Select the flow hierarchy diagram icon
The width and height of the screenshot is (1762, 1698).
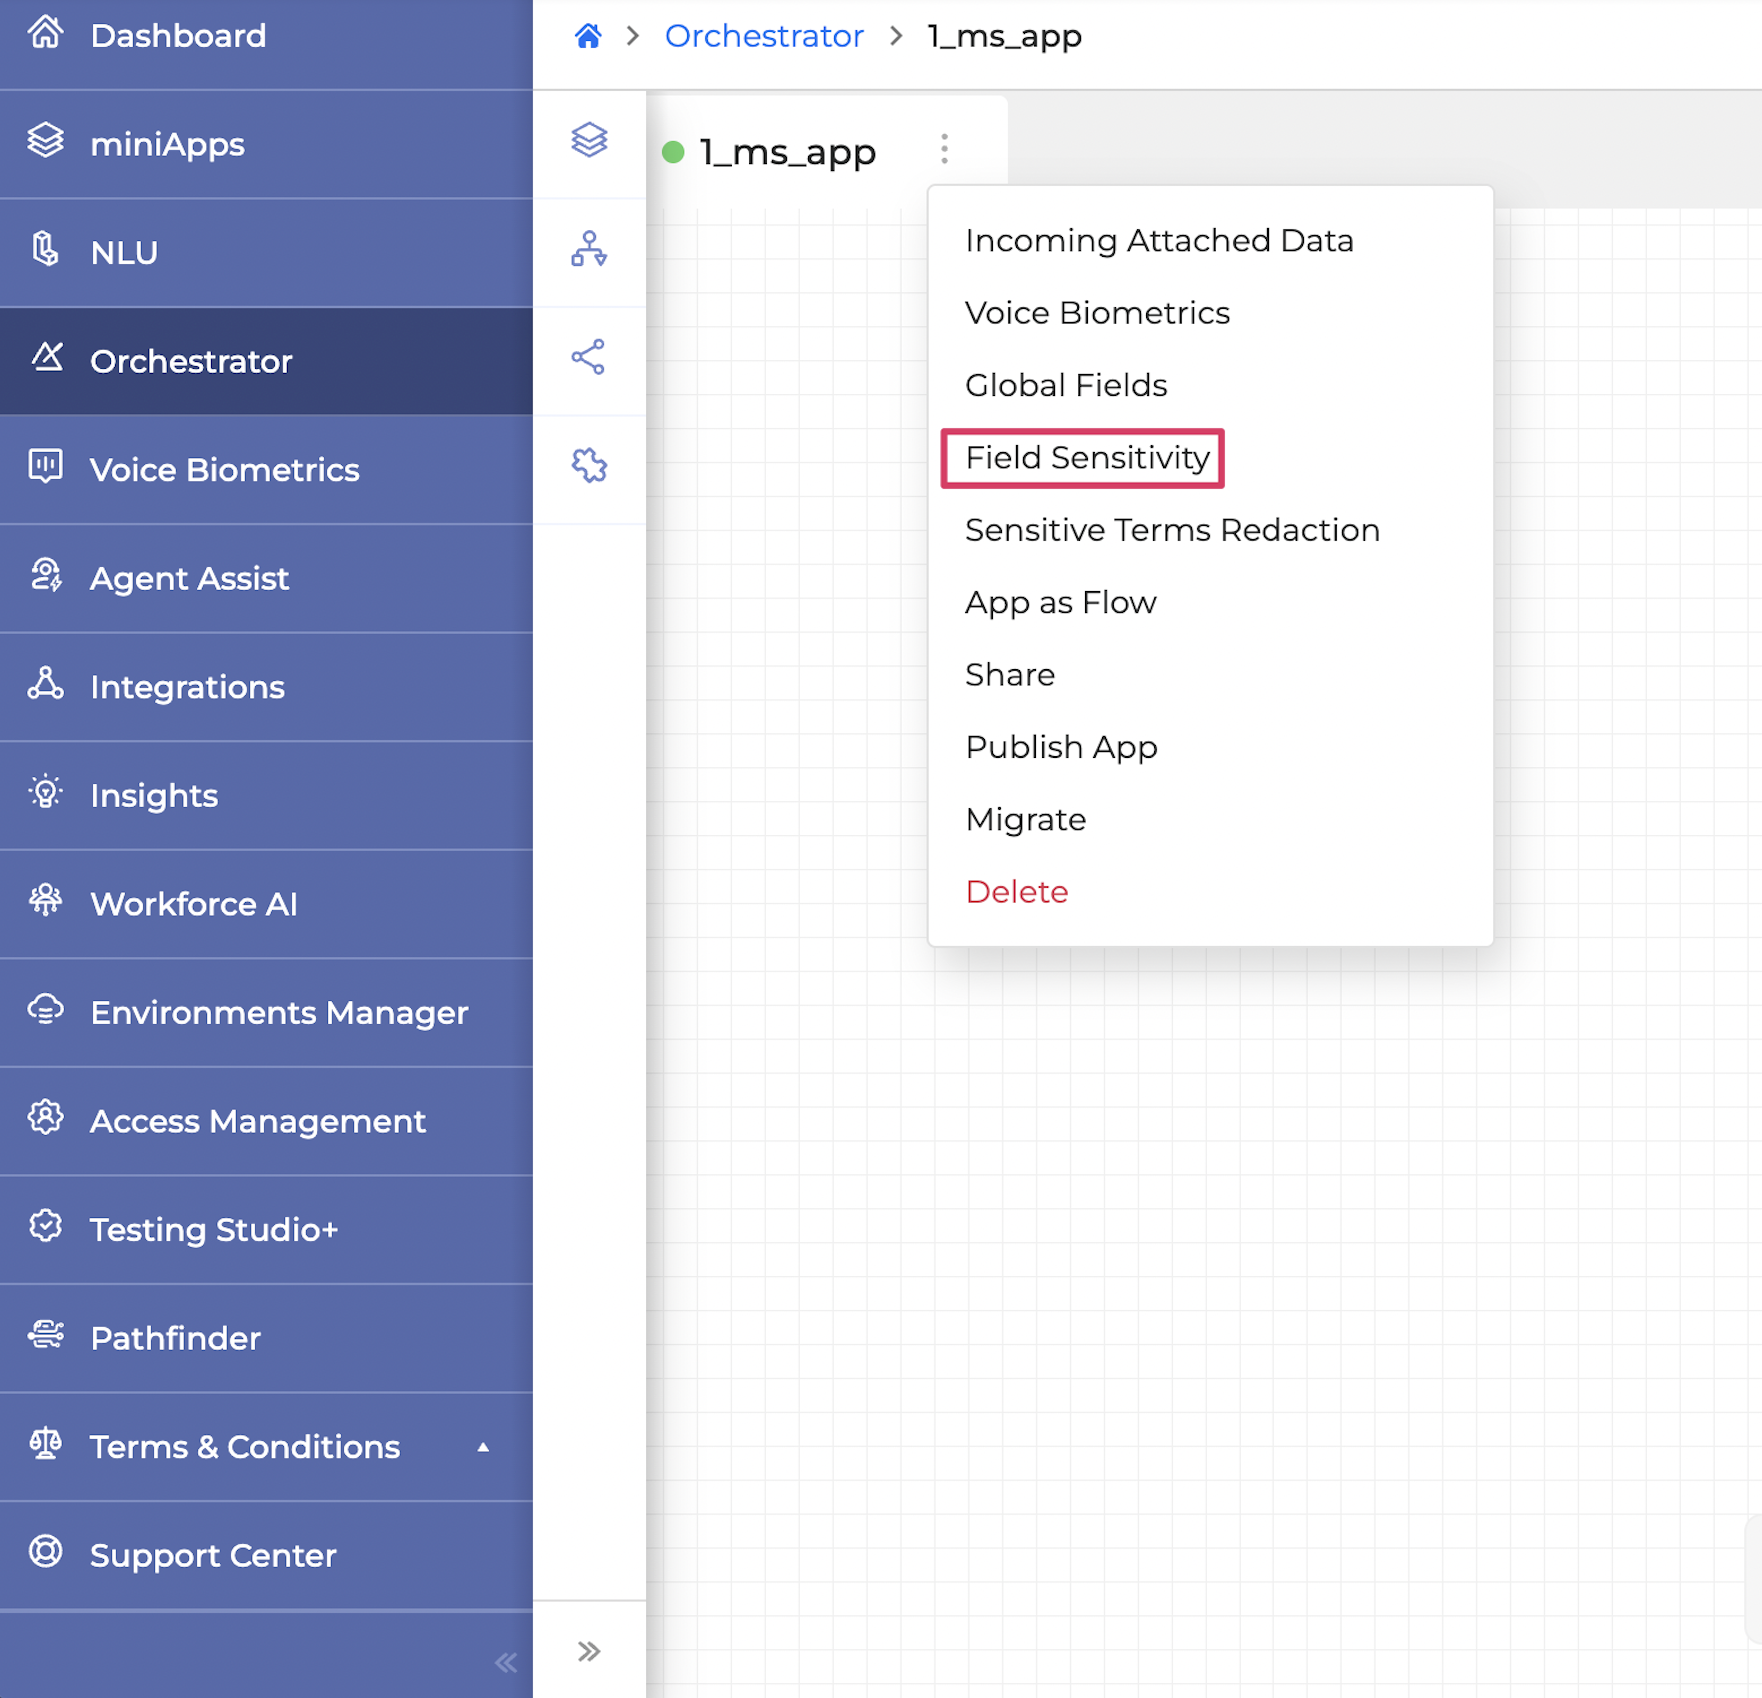point(589,249)
